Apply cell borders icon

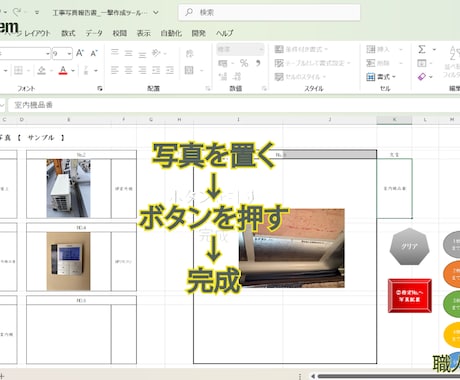click(19, 70)
